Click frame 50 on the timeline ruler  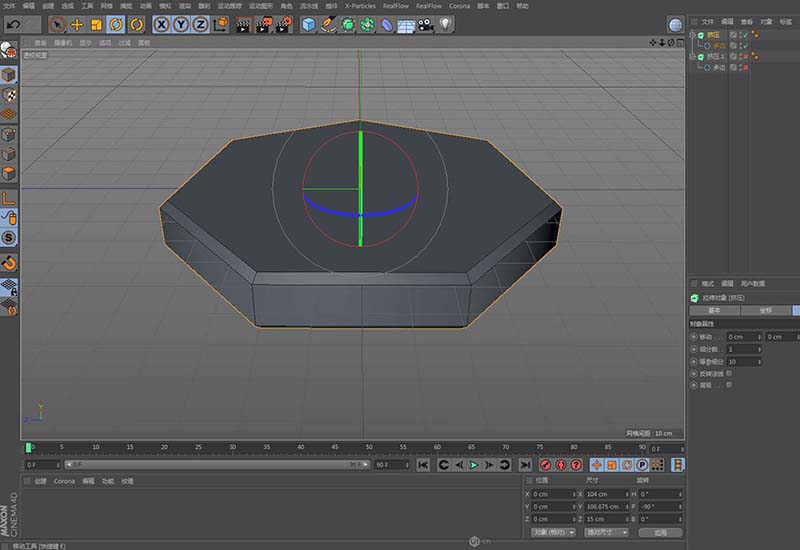tap(369, 448)
